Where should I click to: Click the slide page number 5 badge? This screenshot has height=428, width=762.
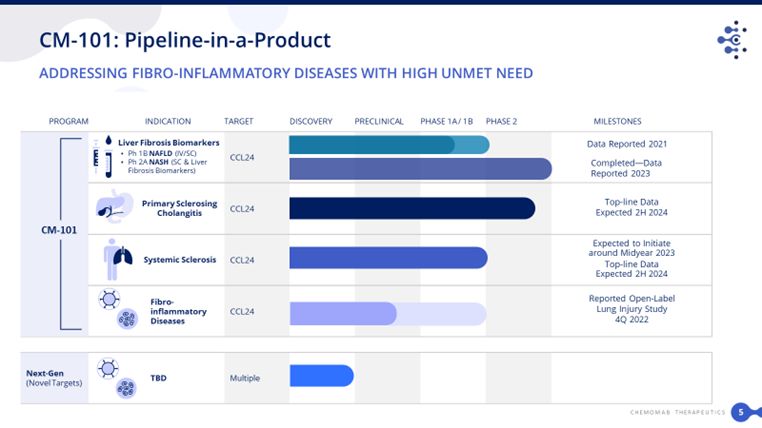tap(741, 412)
